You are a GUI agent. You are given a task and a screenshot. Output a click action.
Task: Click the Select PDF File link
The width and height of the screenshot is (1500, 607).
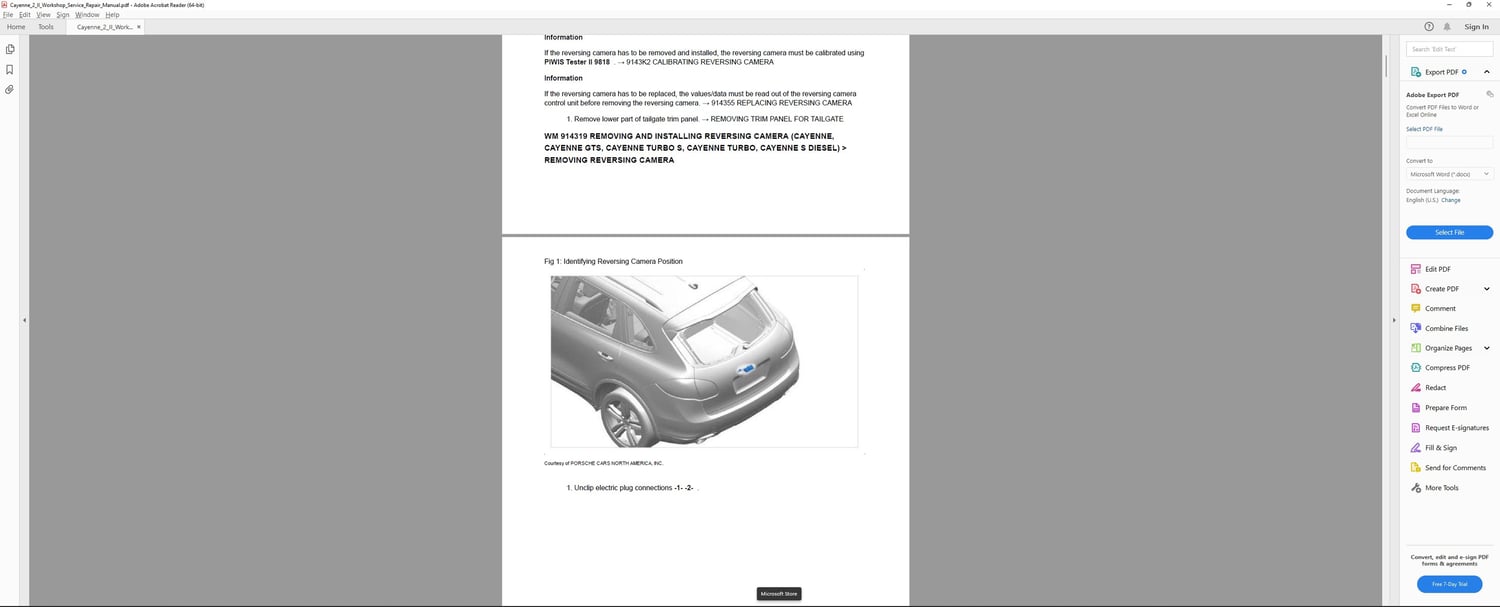[1424, 129]
